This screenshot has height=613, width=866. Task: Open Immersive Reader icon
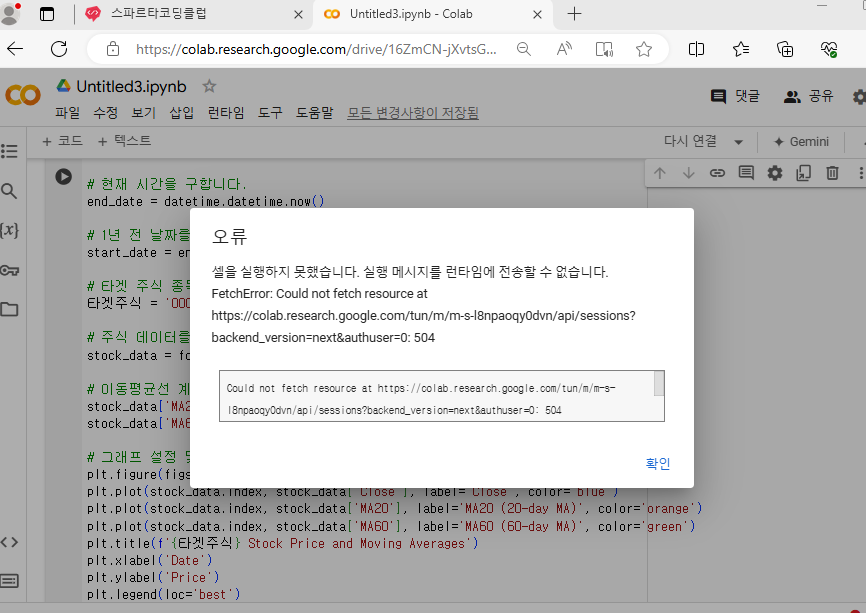click(x=604, y=49)
